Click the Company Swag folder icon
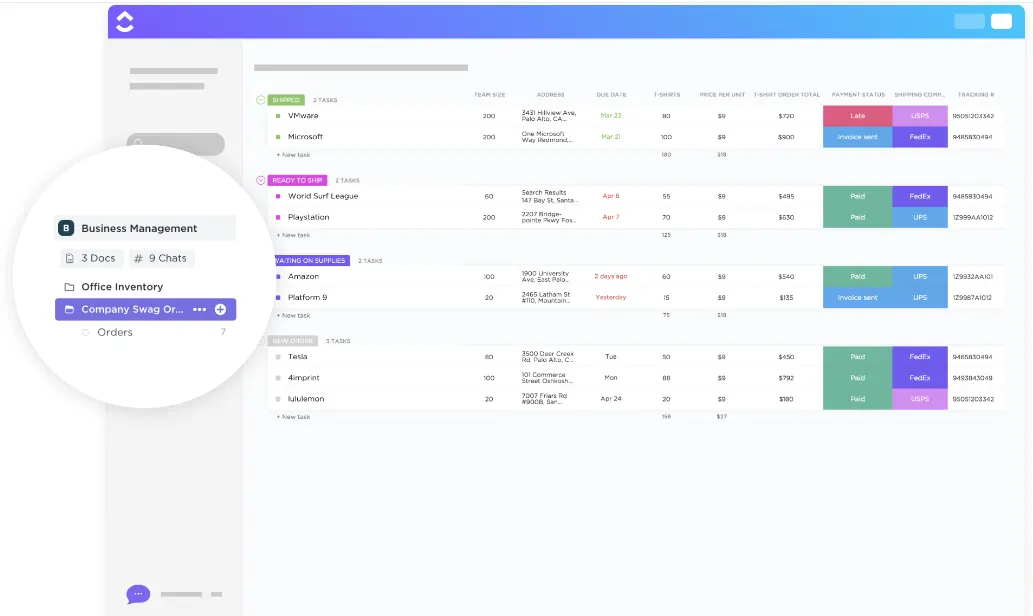This screenshot has width=1033, height=616. click(69, 309)
